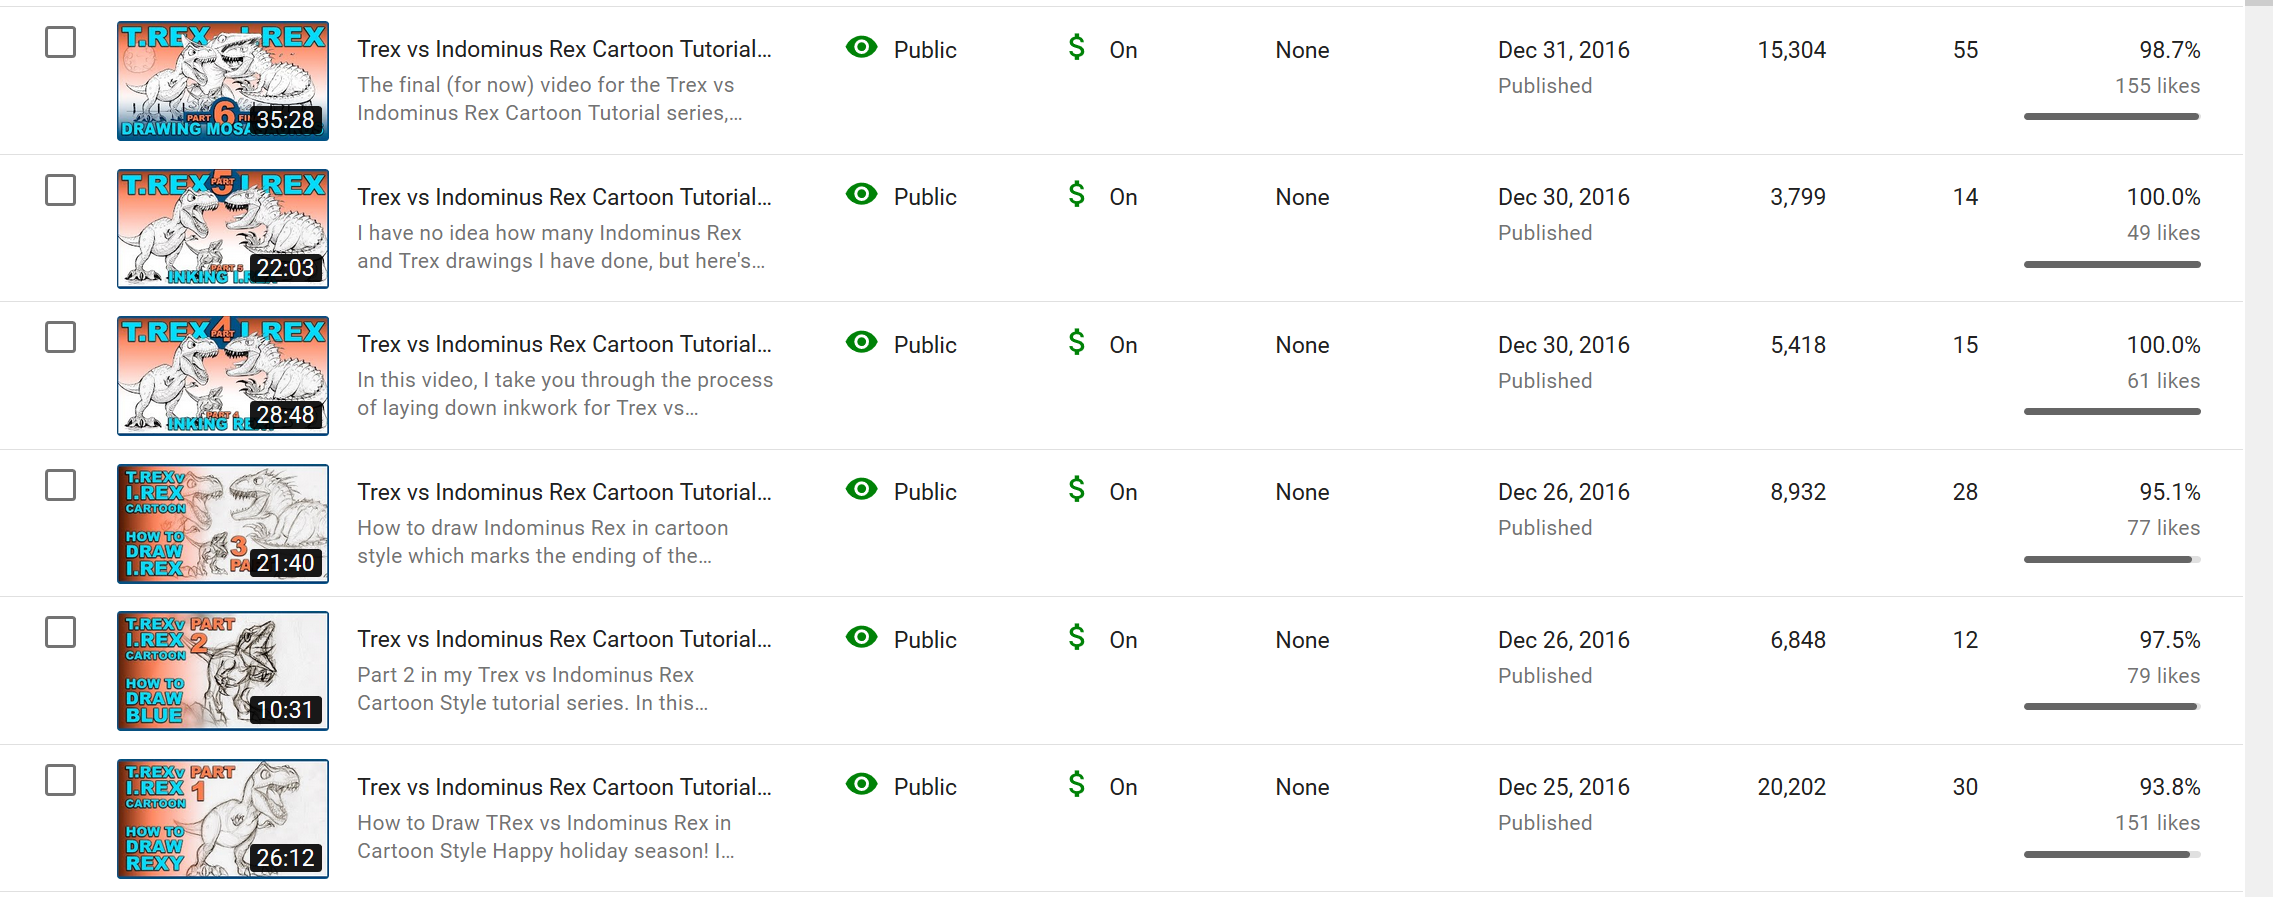2273x897 pixels.
Task: Click the 155 likes rating bar
Action: (2111, 117)
